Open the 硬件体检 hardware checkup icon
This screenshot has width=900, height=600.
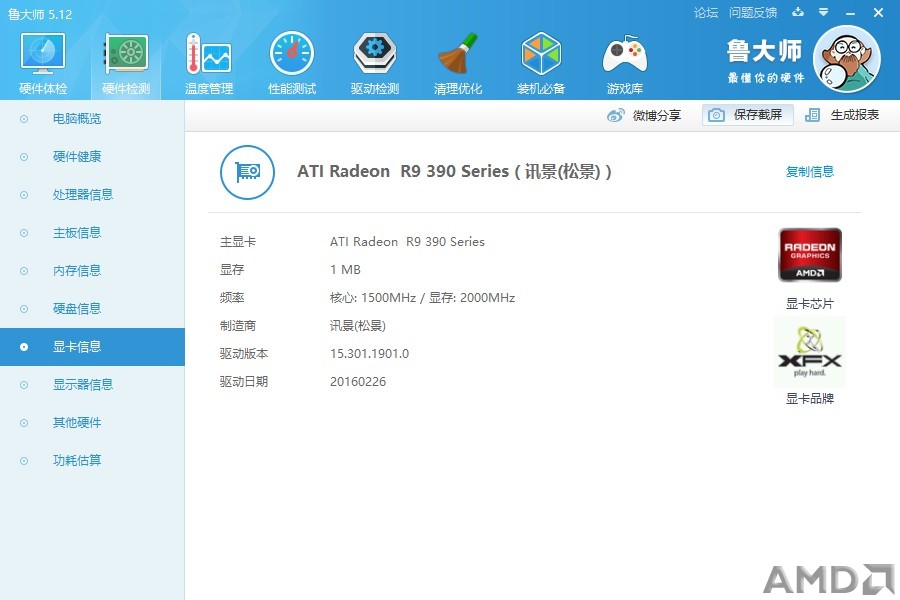point(43,54)
